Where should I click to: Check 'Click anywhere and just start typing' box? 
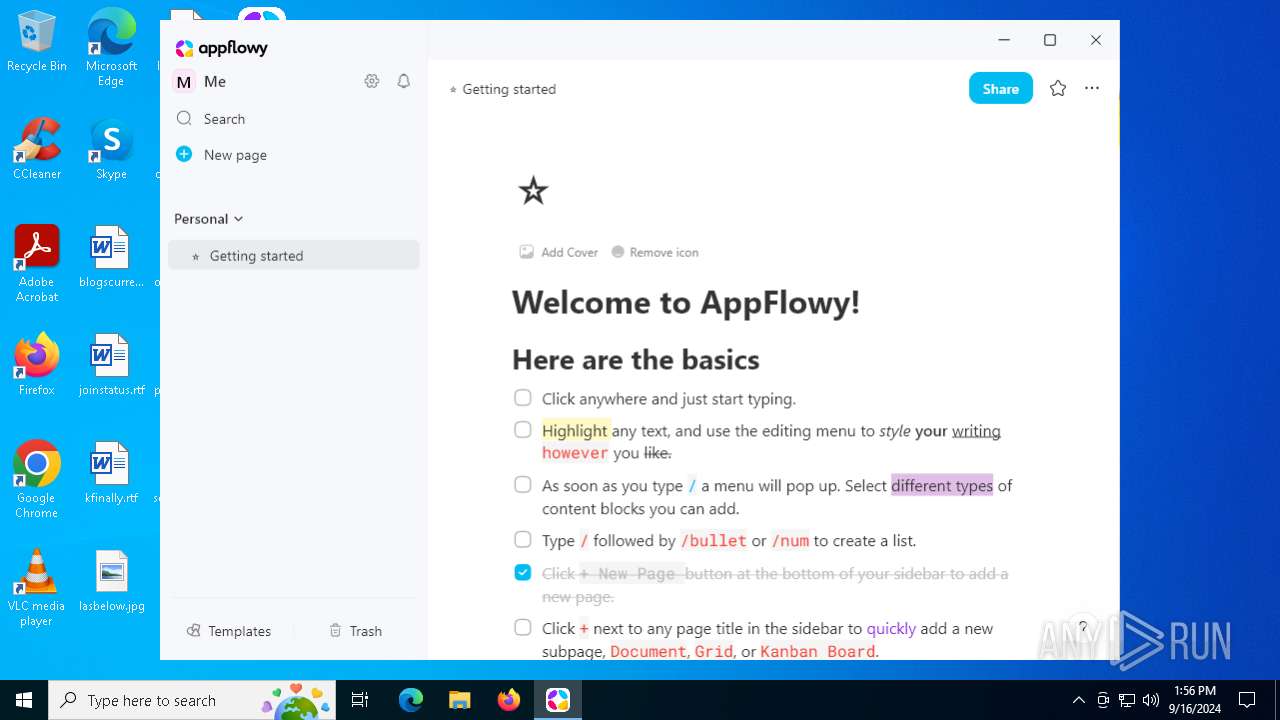(x=523, y=398)
